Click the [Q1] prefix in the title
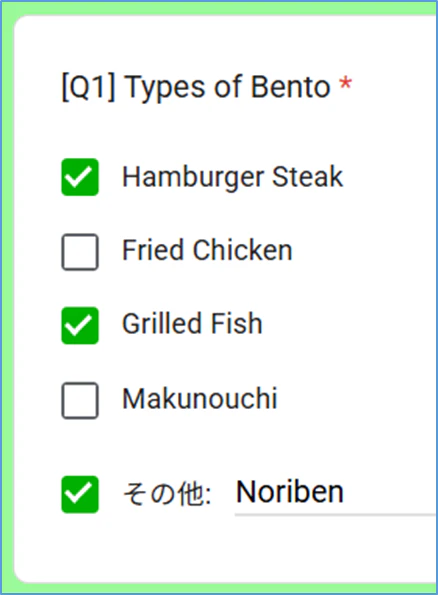 point(88,87)
